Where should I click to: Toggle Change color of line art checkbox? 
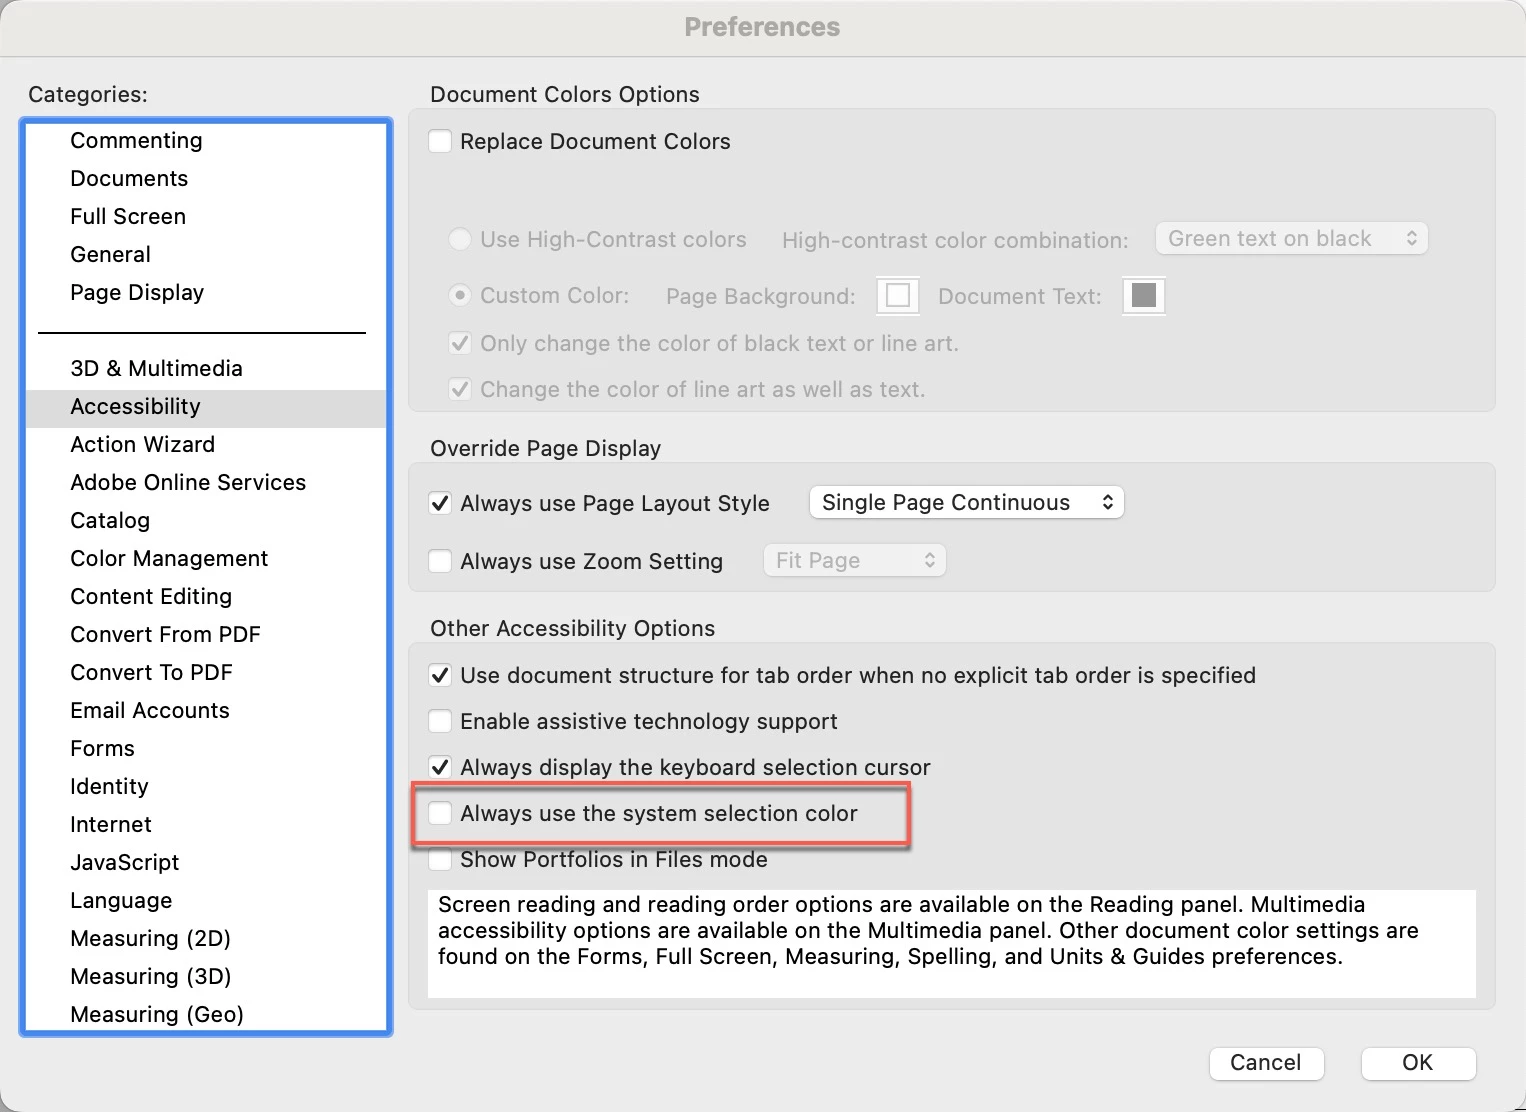(460, 389)
